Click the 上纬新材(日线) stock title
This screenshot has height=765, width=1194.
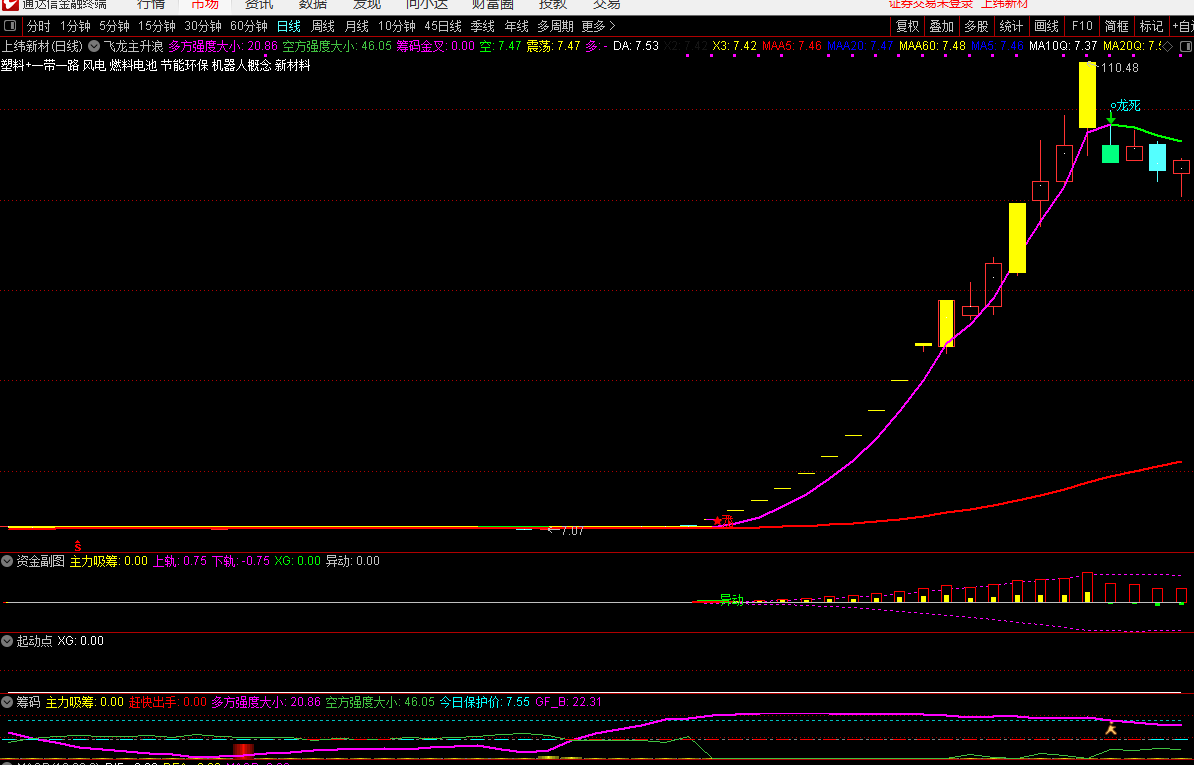43,46
